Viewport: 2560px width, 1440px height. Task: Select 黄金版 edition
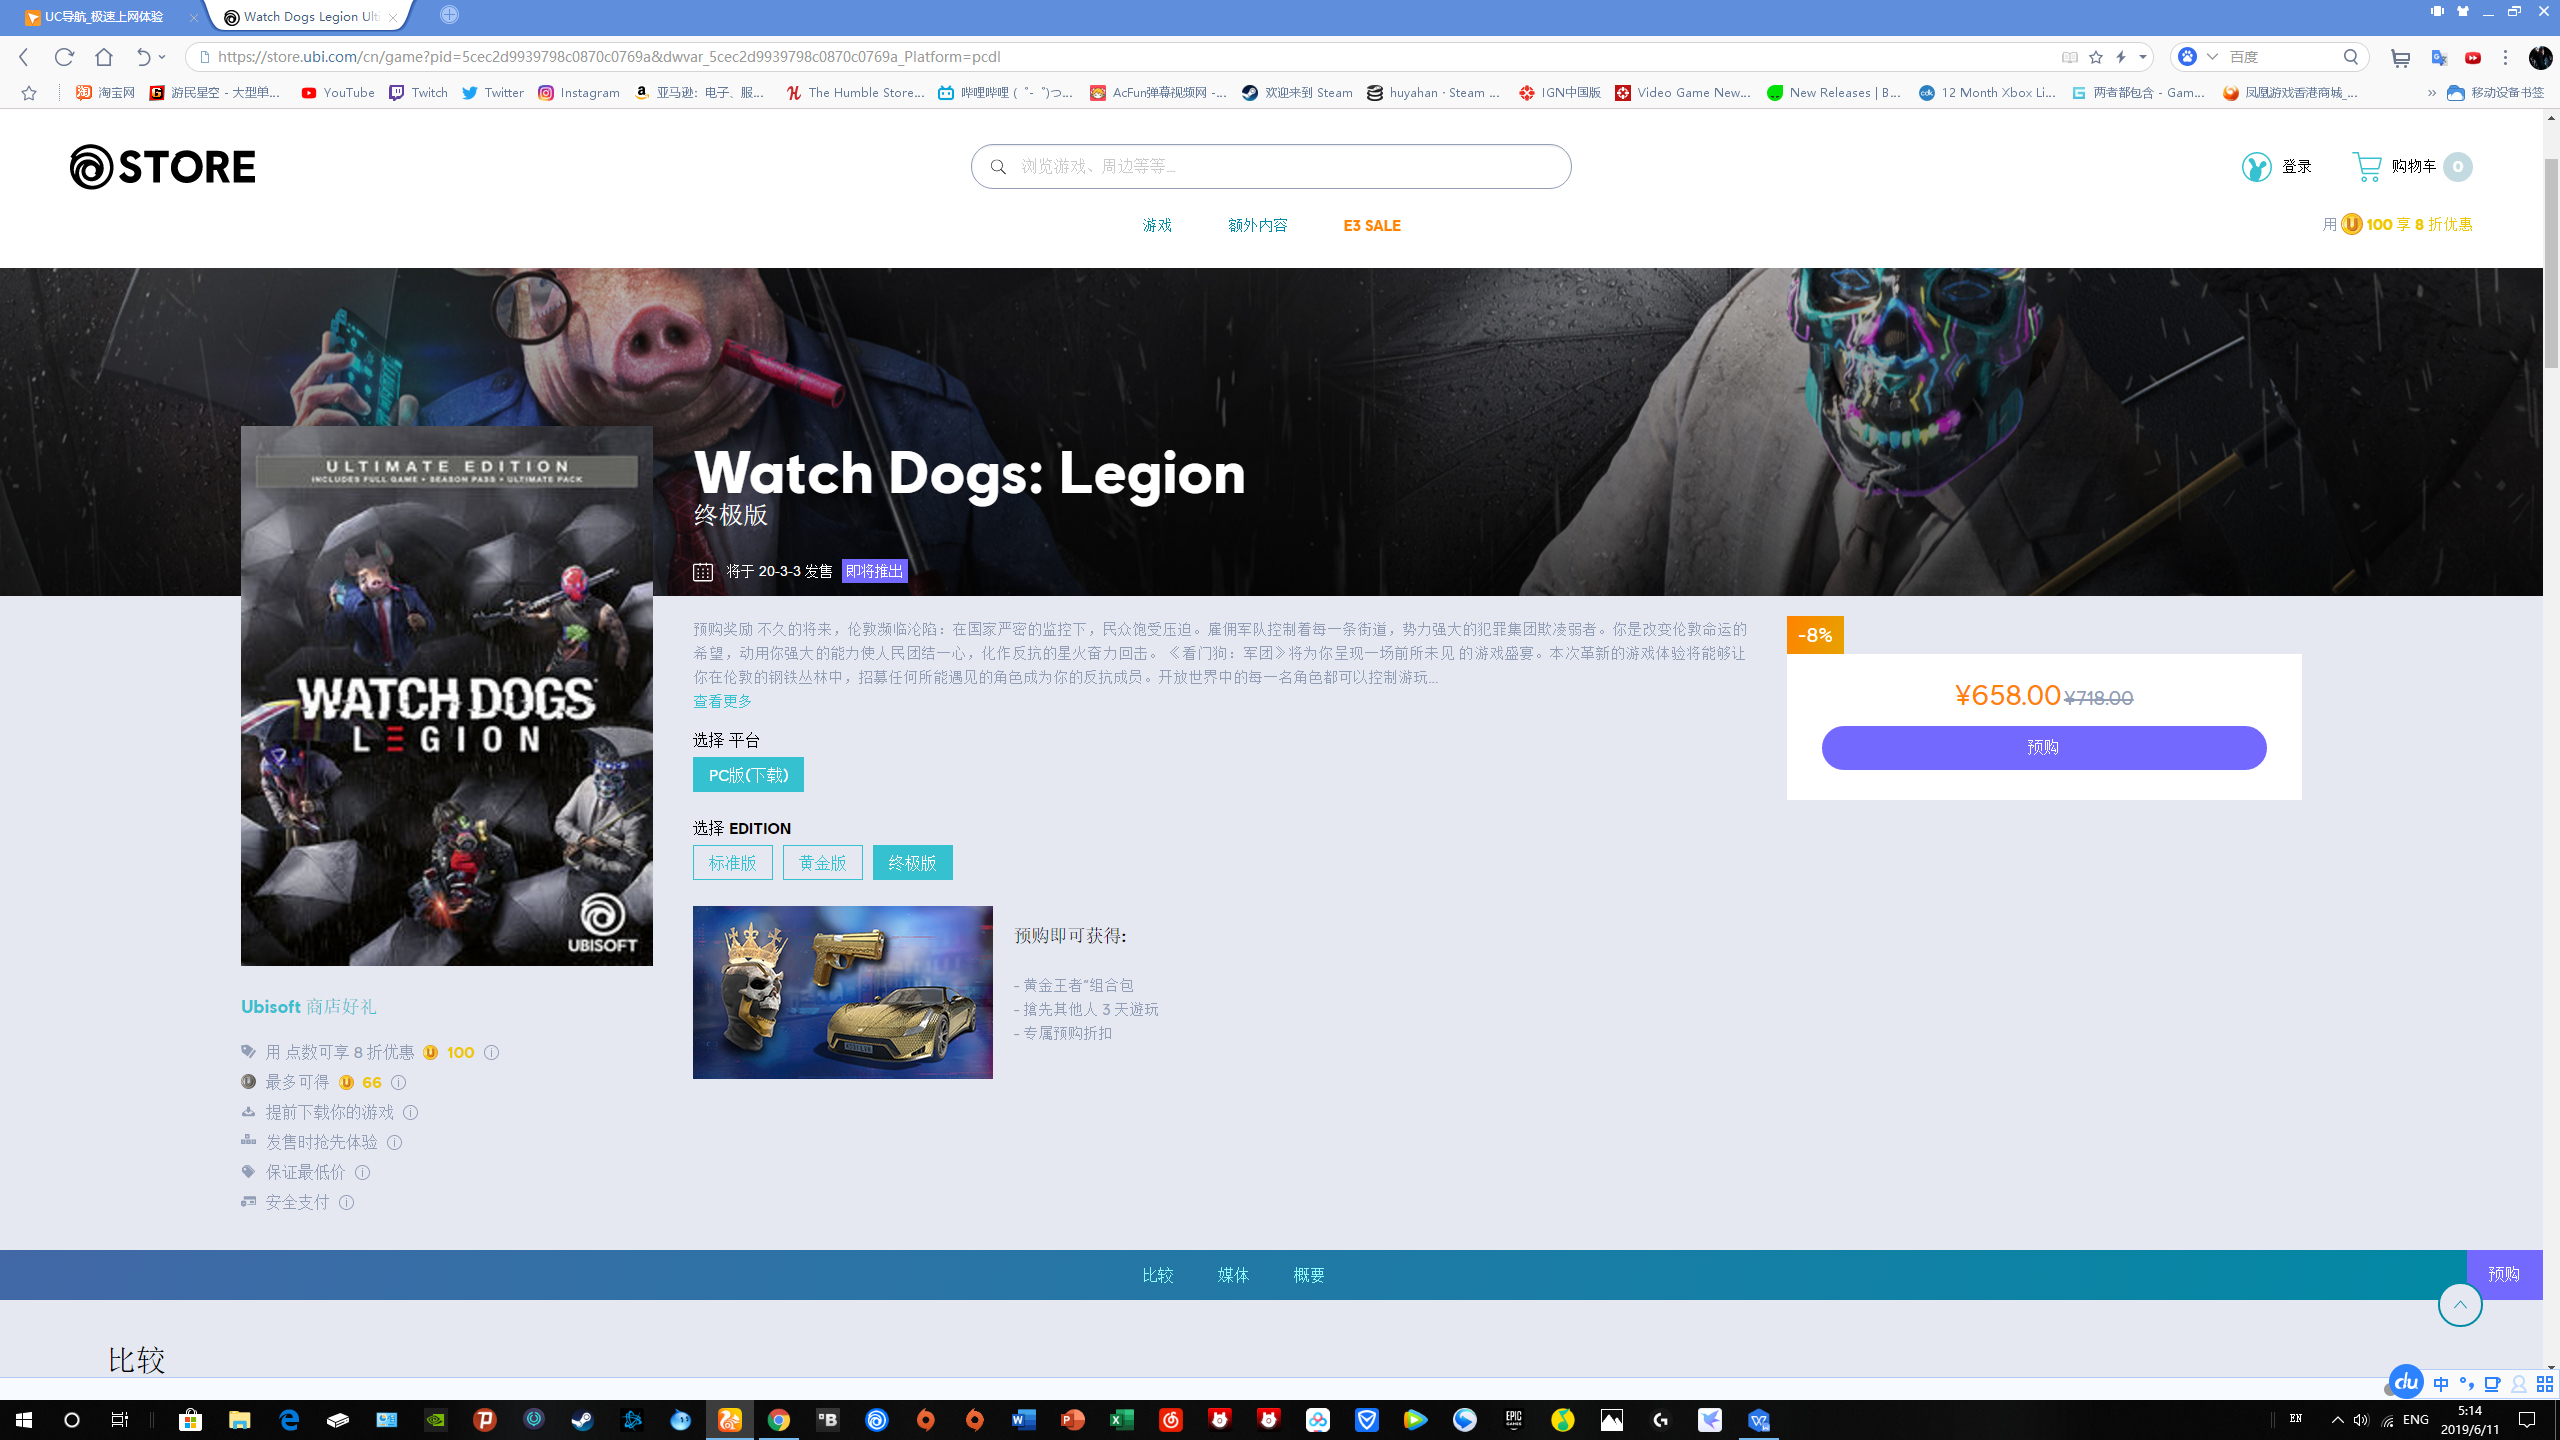coord(823,862)
